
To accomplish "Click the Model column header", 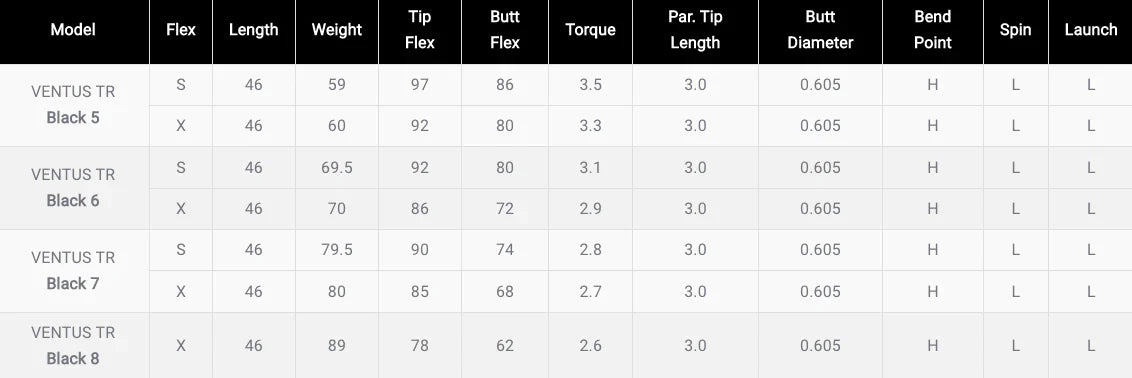I will 73,30.
